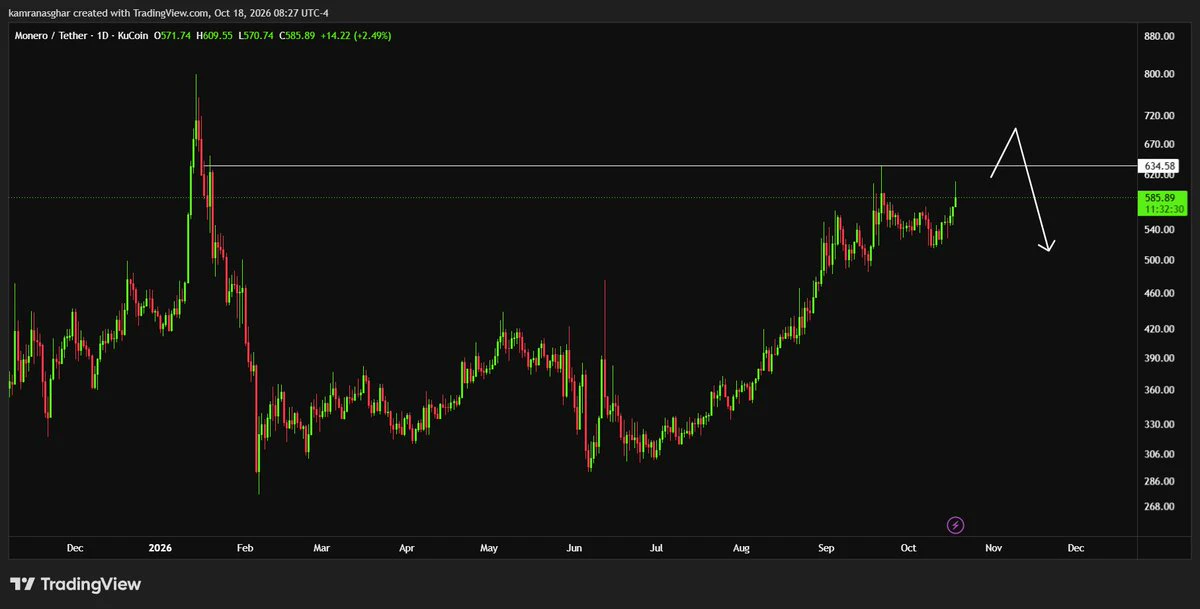Click the 360.00 price axis label

click(x=1160, y=390)
